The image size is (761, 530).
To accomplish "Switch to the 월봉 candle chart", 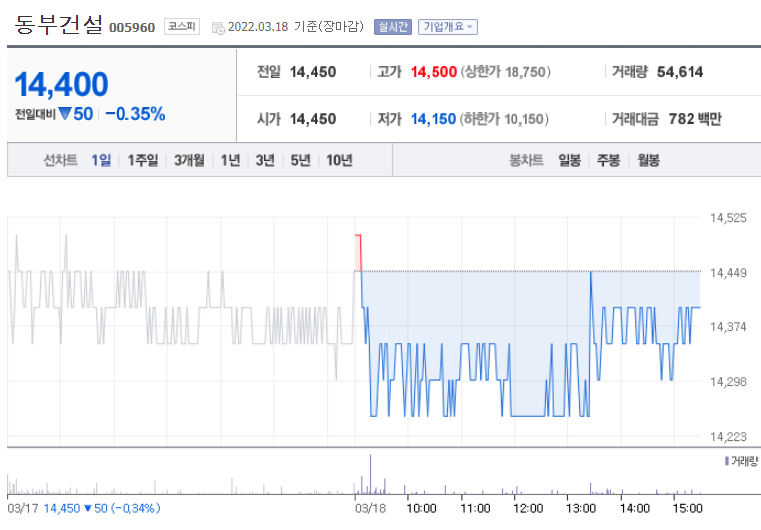I will click(648, 160).
